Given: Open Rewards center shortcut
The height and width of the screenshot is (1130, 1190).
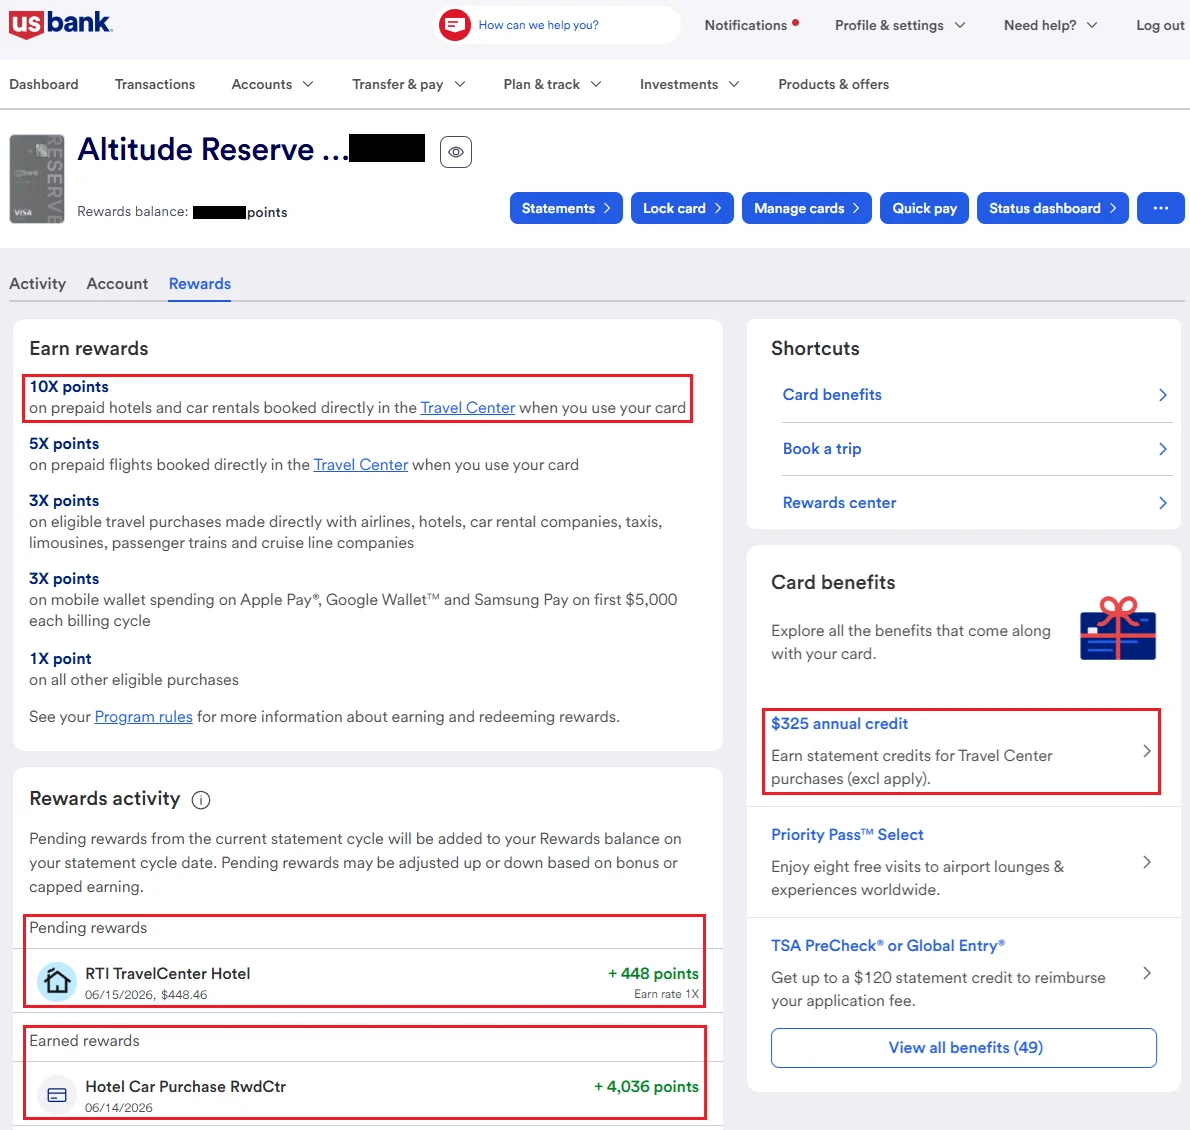Looking at the screenshot, I should point(977,502).
